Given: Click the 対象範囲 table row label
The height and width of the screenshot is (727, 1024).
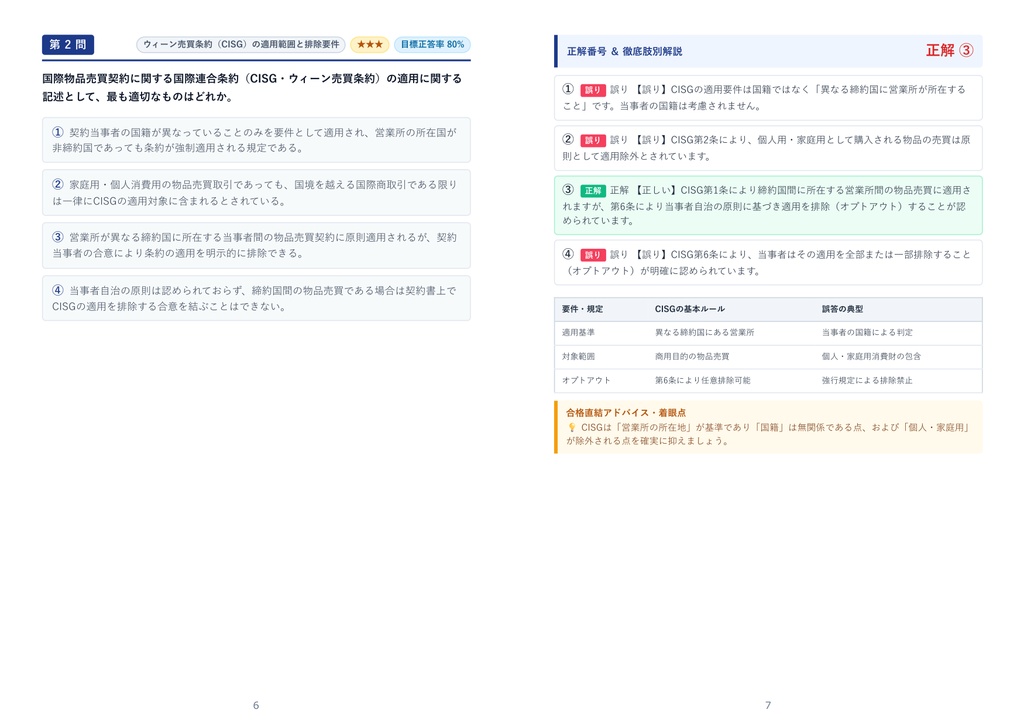Looking at the screenshot, I should 578,357.
